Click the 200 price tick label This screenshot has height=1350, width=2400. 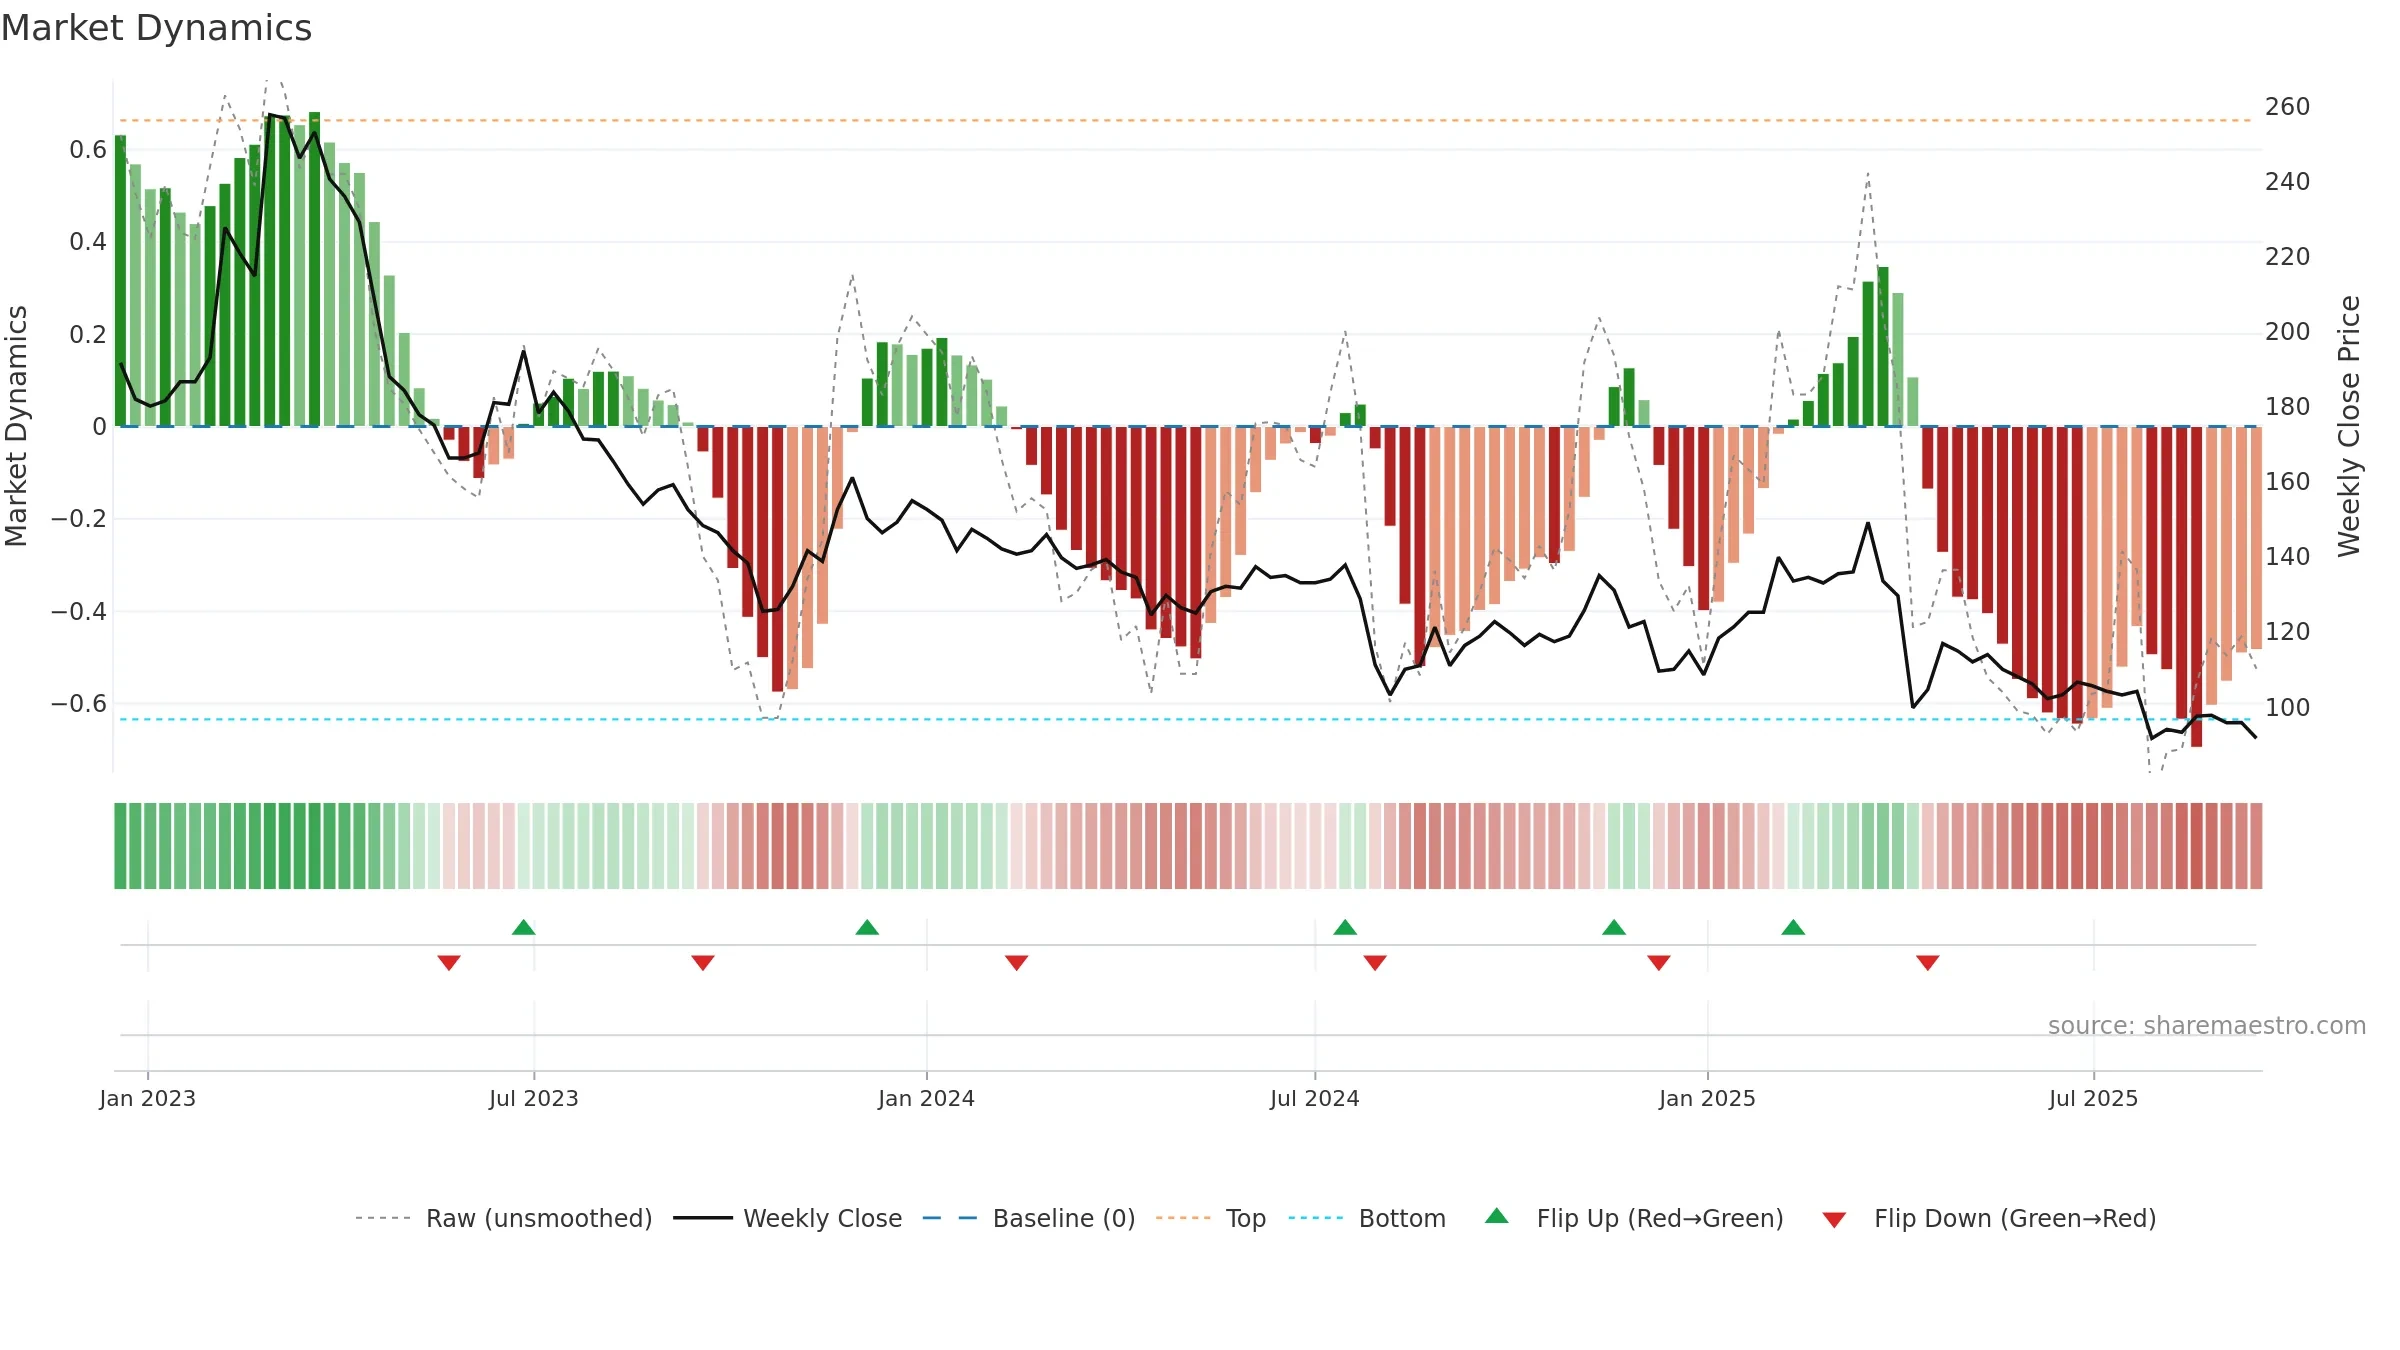point(2287,332)
